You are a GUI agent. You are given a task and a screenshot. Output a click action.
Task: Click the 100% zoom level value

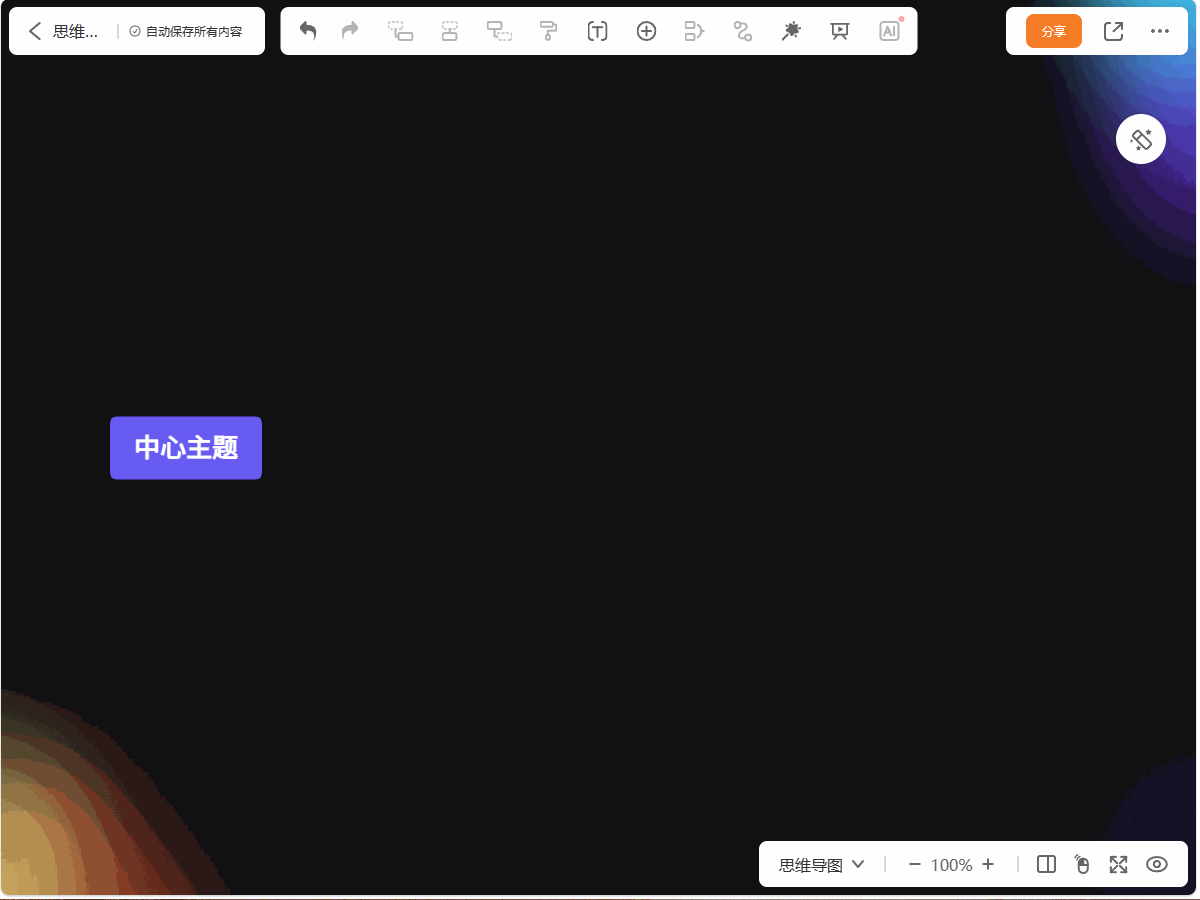(x=951, y=865)
